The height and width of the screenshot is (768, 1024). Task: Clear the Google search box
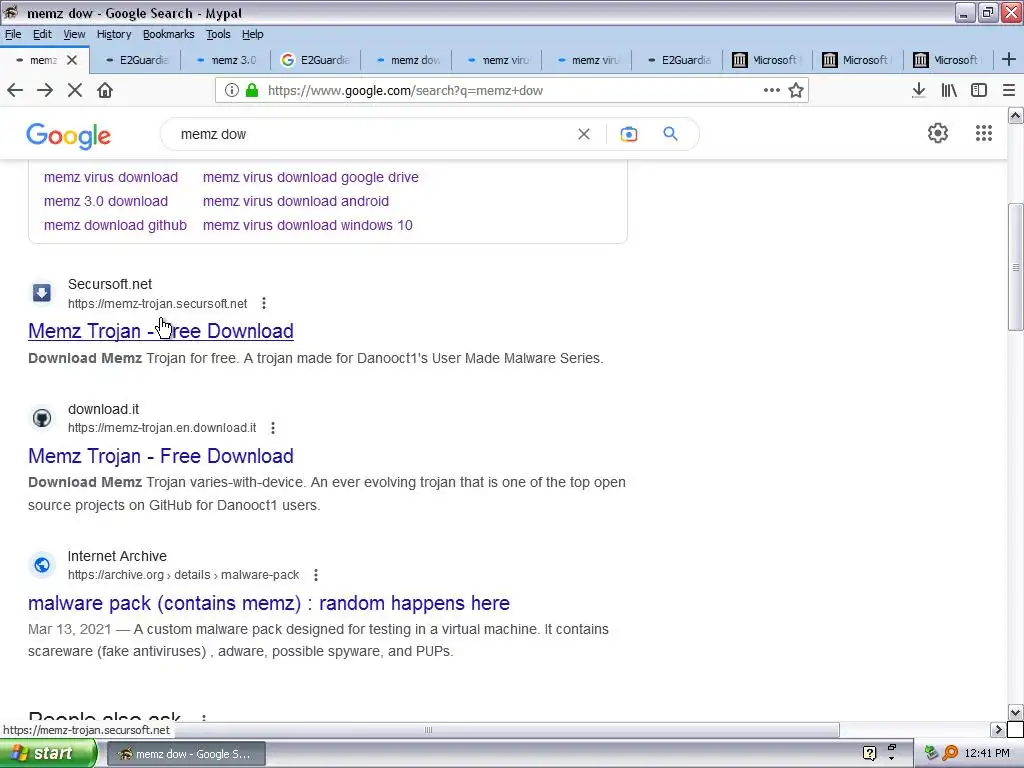point(584,134)
